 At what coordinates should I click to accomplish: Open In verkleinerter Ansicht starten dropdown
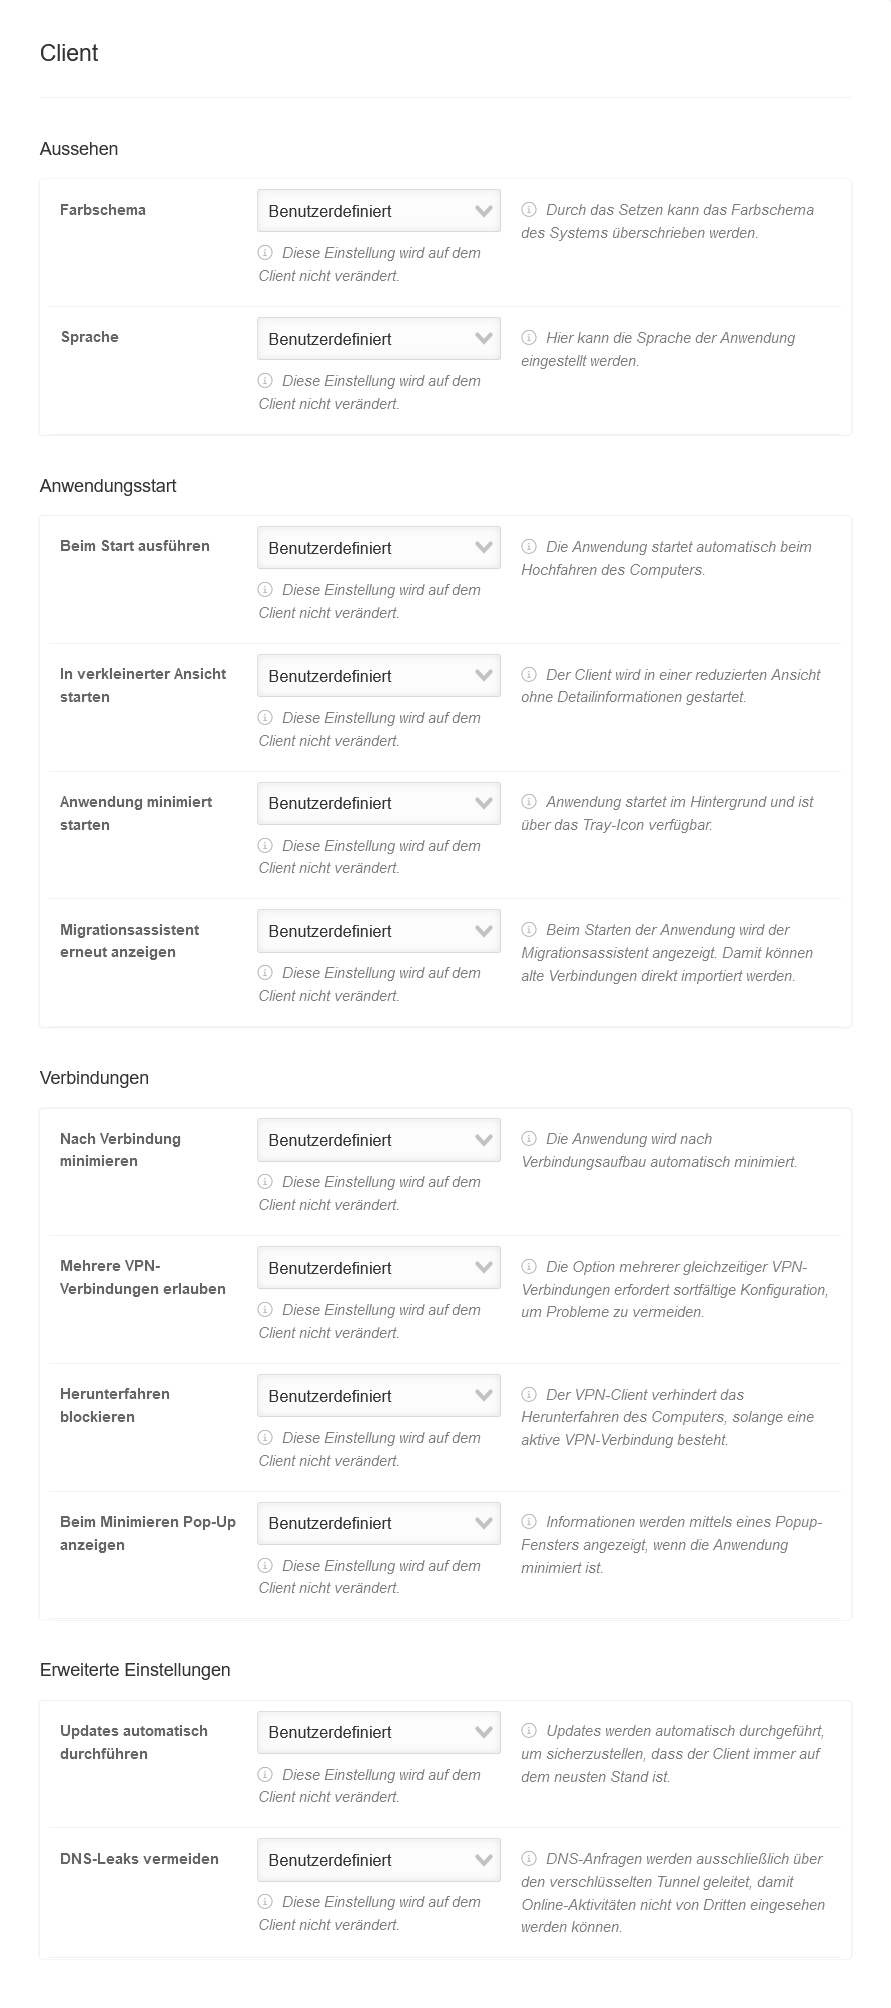[x=378, y=676]
